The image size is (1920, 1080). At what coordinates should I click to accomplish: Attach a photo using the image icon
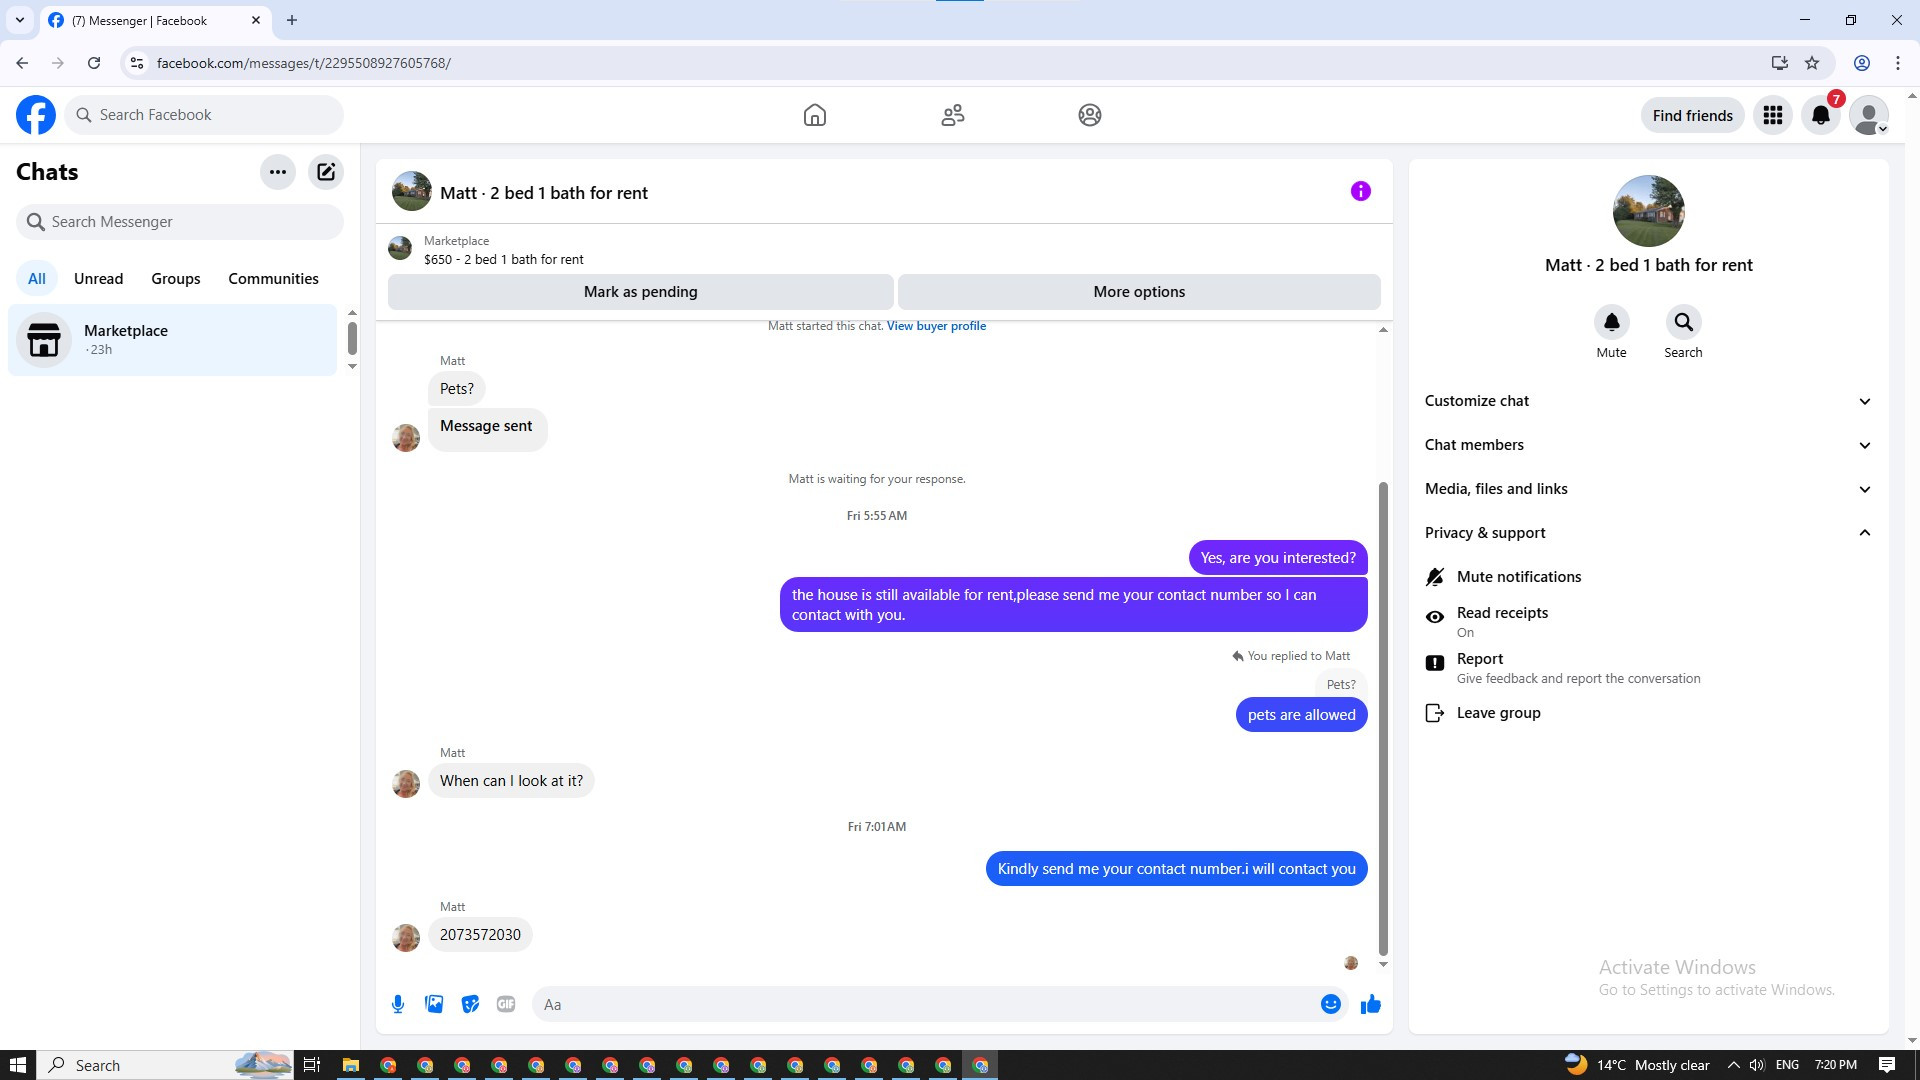pyautogui.click(x=434, y=1004)
